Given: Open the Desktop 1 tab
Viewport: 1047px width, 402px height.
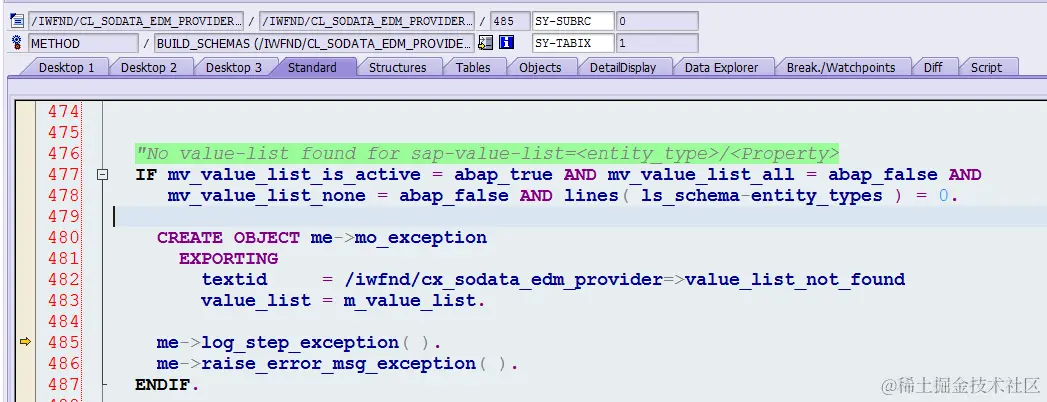Looking at the screenshot, I should (66, 67).
